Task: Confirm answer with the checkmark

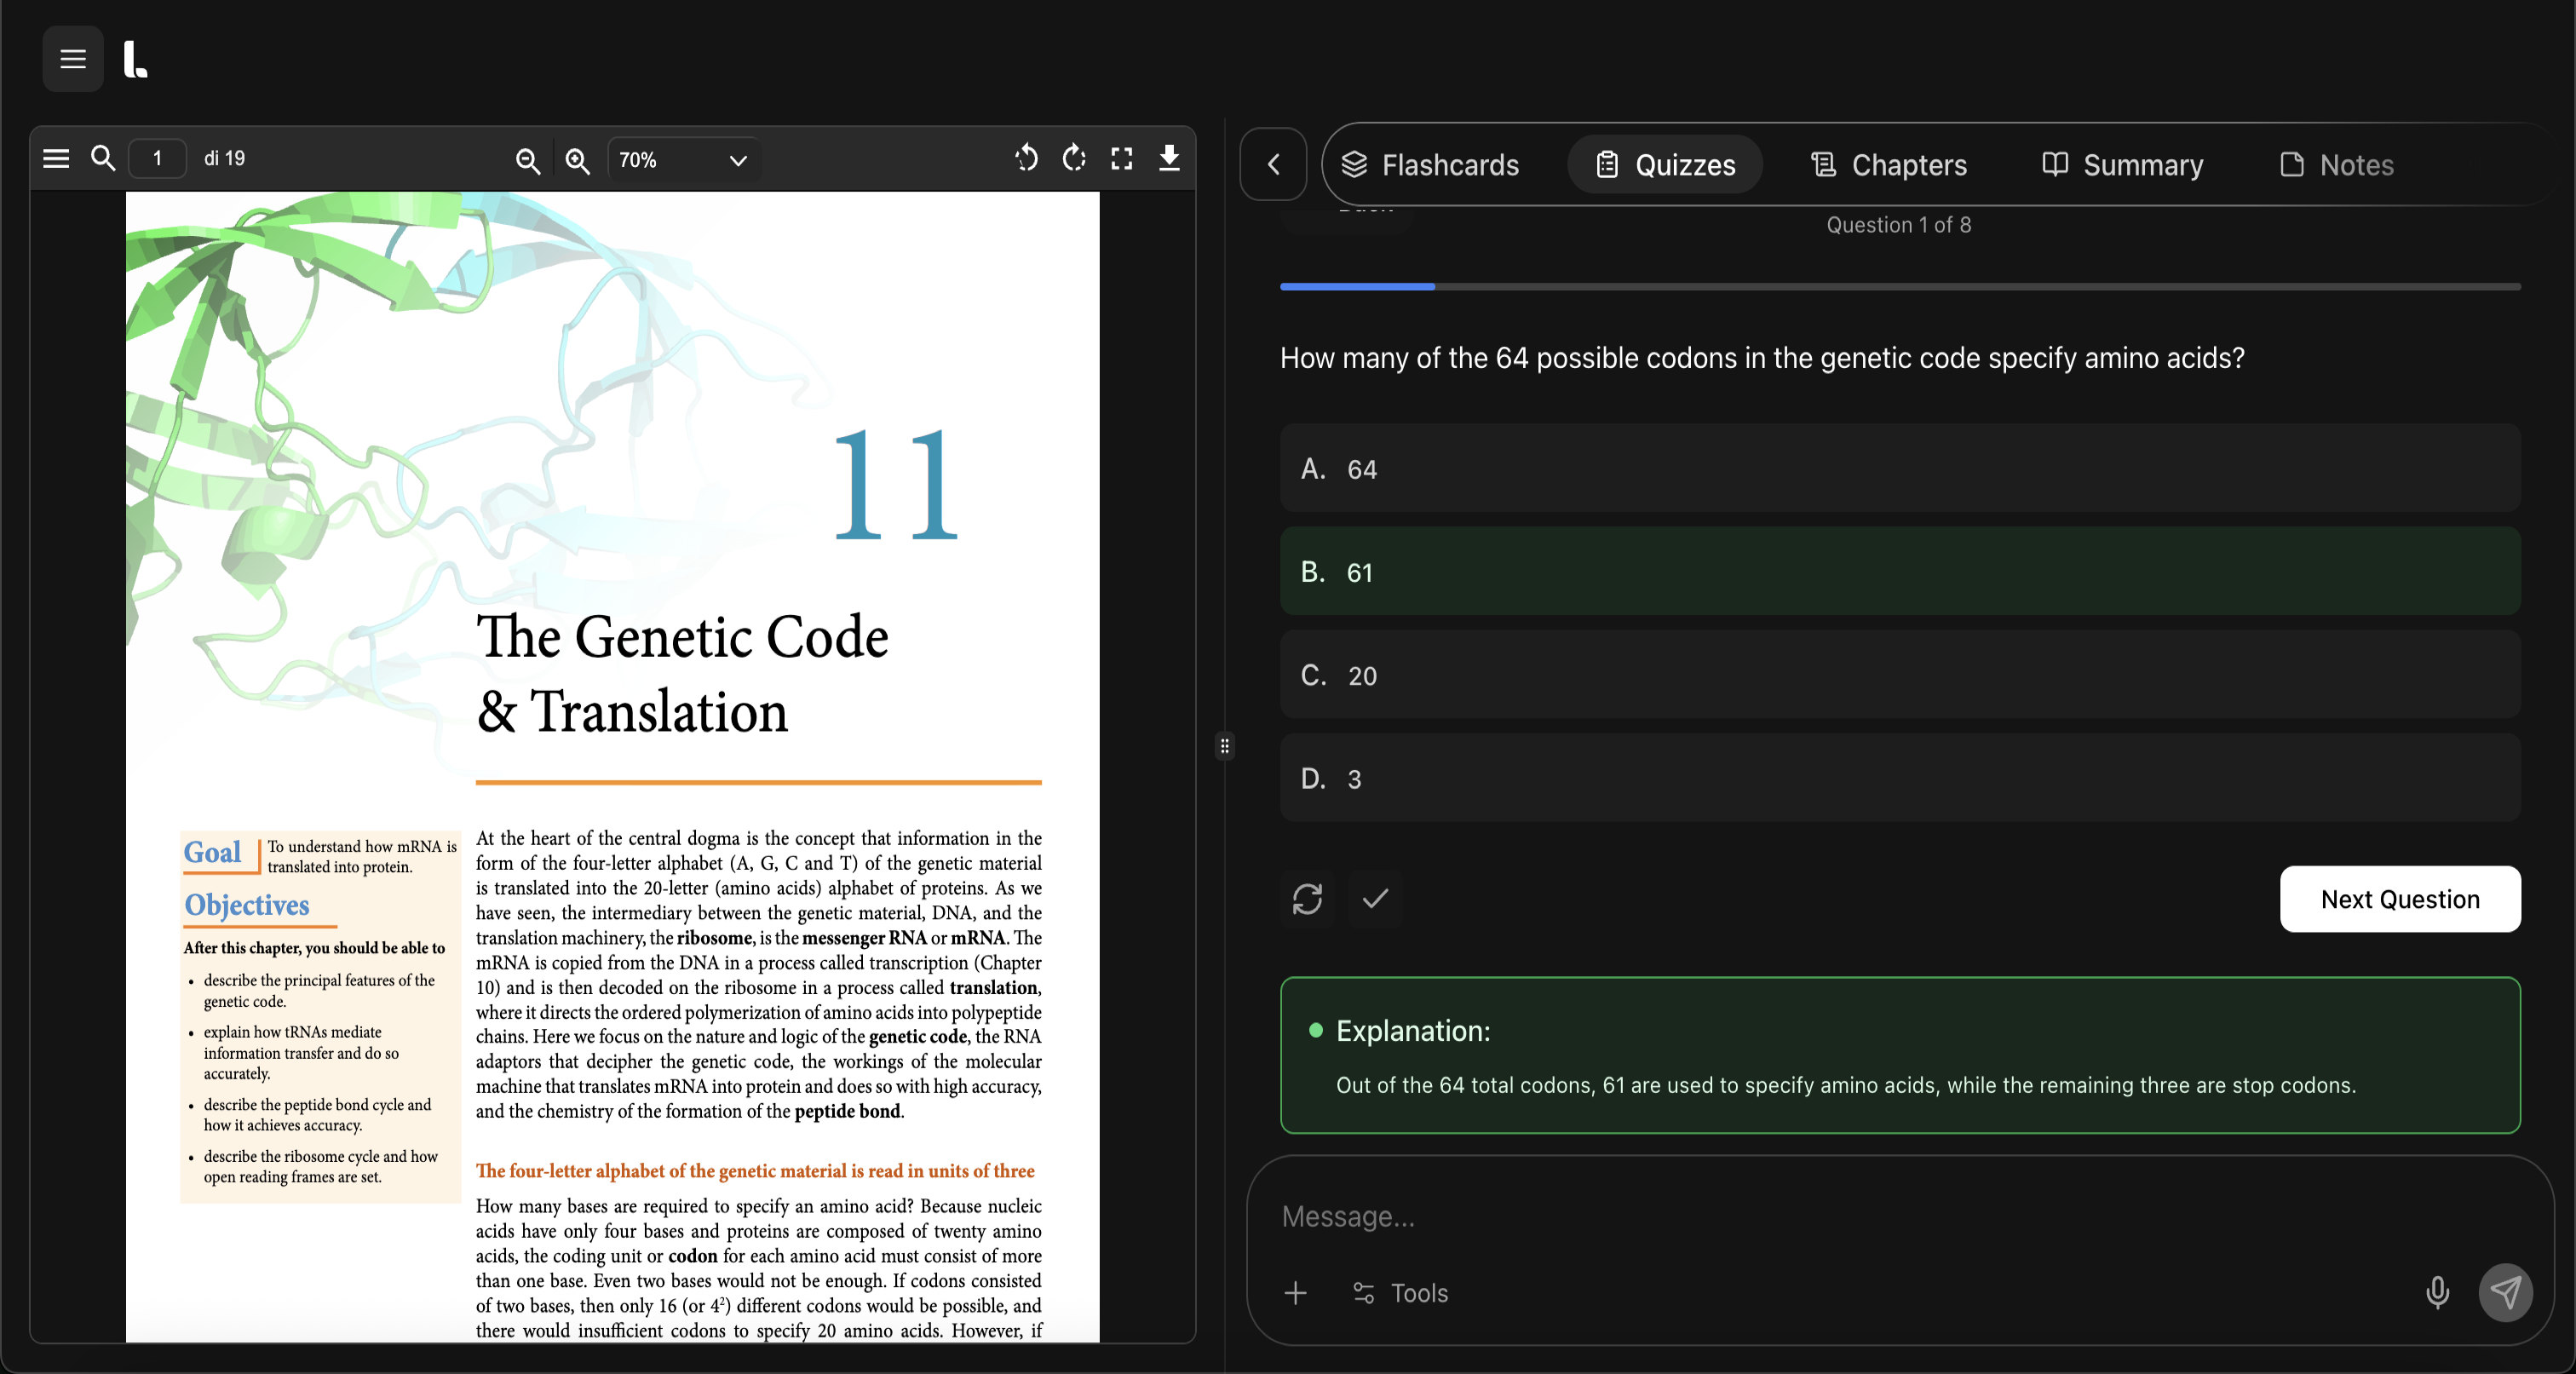Action: 1375,899
